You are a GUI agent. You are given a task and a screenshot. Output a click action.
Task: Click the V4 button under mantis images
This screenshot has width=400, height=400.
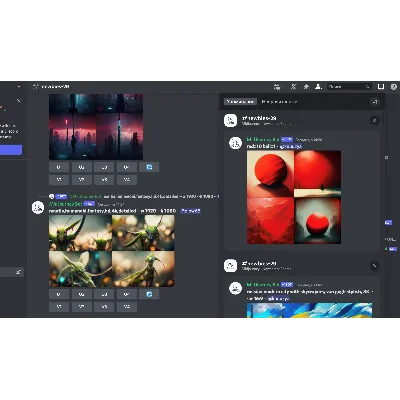click(x=127, y=307)
